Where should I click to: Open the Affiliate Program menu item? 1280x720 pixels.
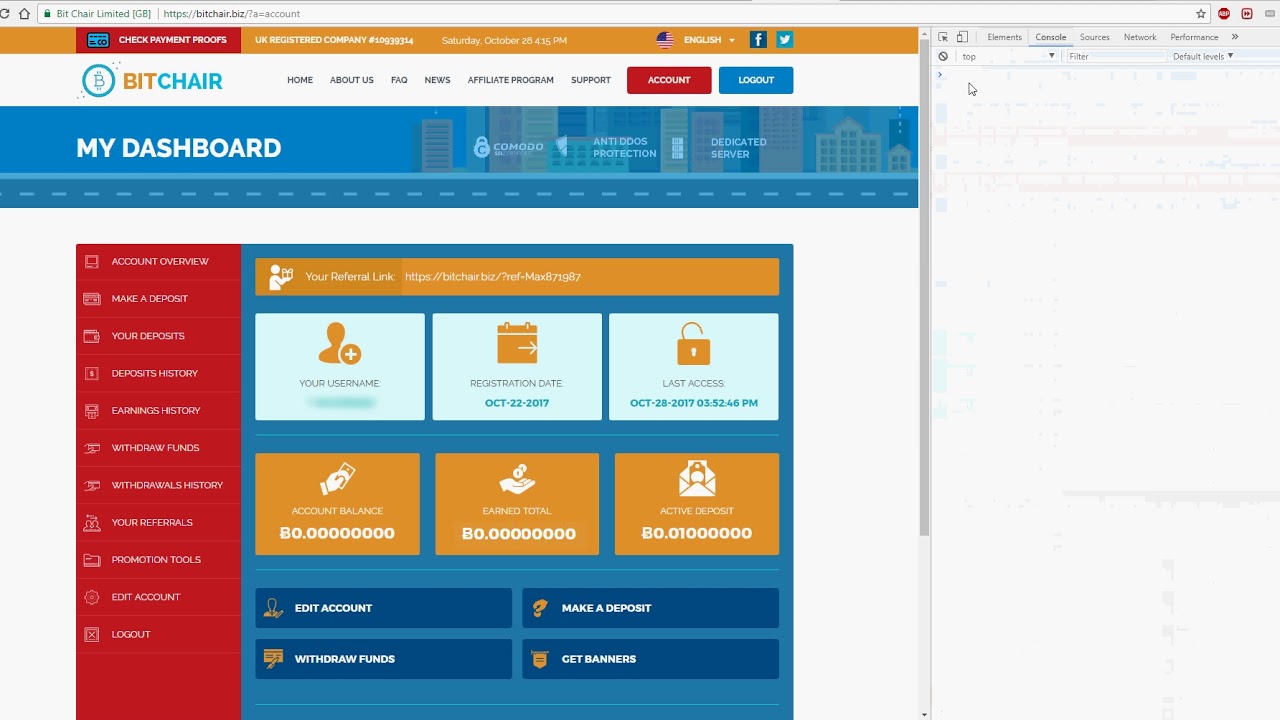(x=510, y=80)
